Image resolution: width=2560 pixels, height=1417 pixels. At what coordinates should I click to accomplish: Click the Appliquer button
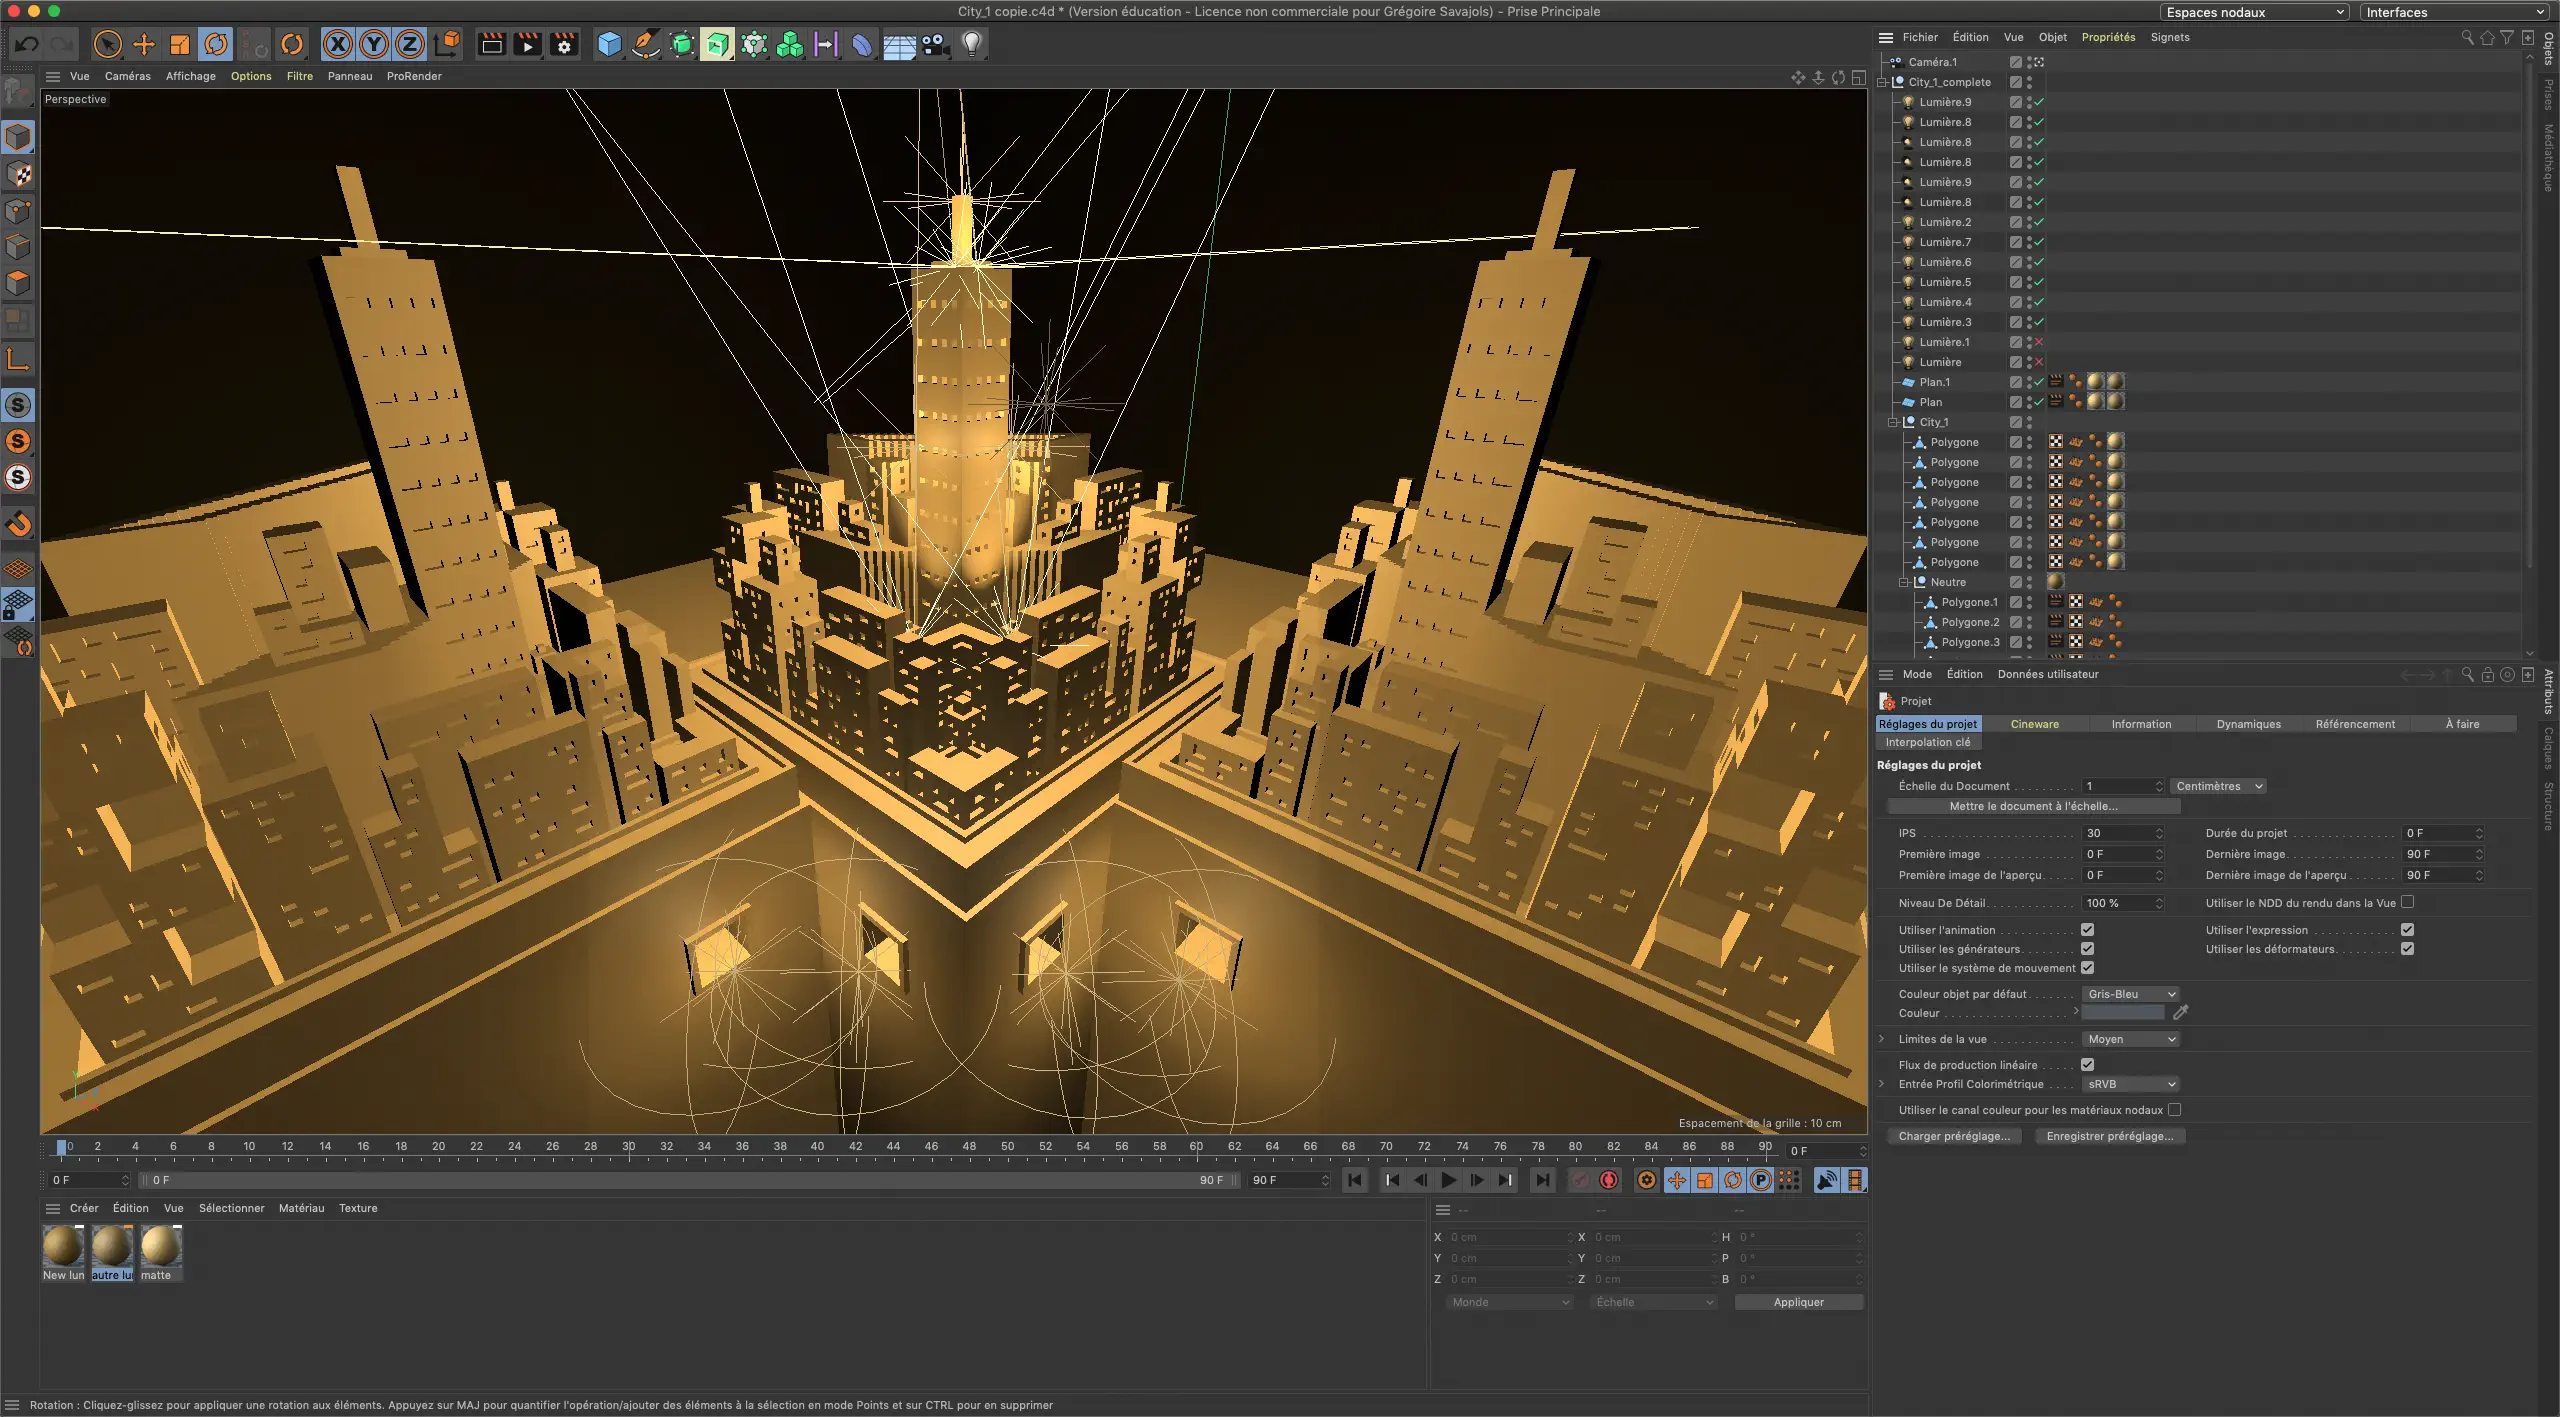coord(1798,1302)
